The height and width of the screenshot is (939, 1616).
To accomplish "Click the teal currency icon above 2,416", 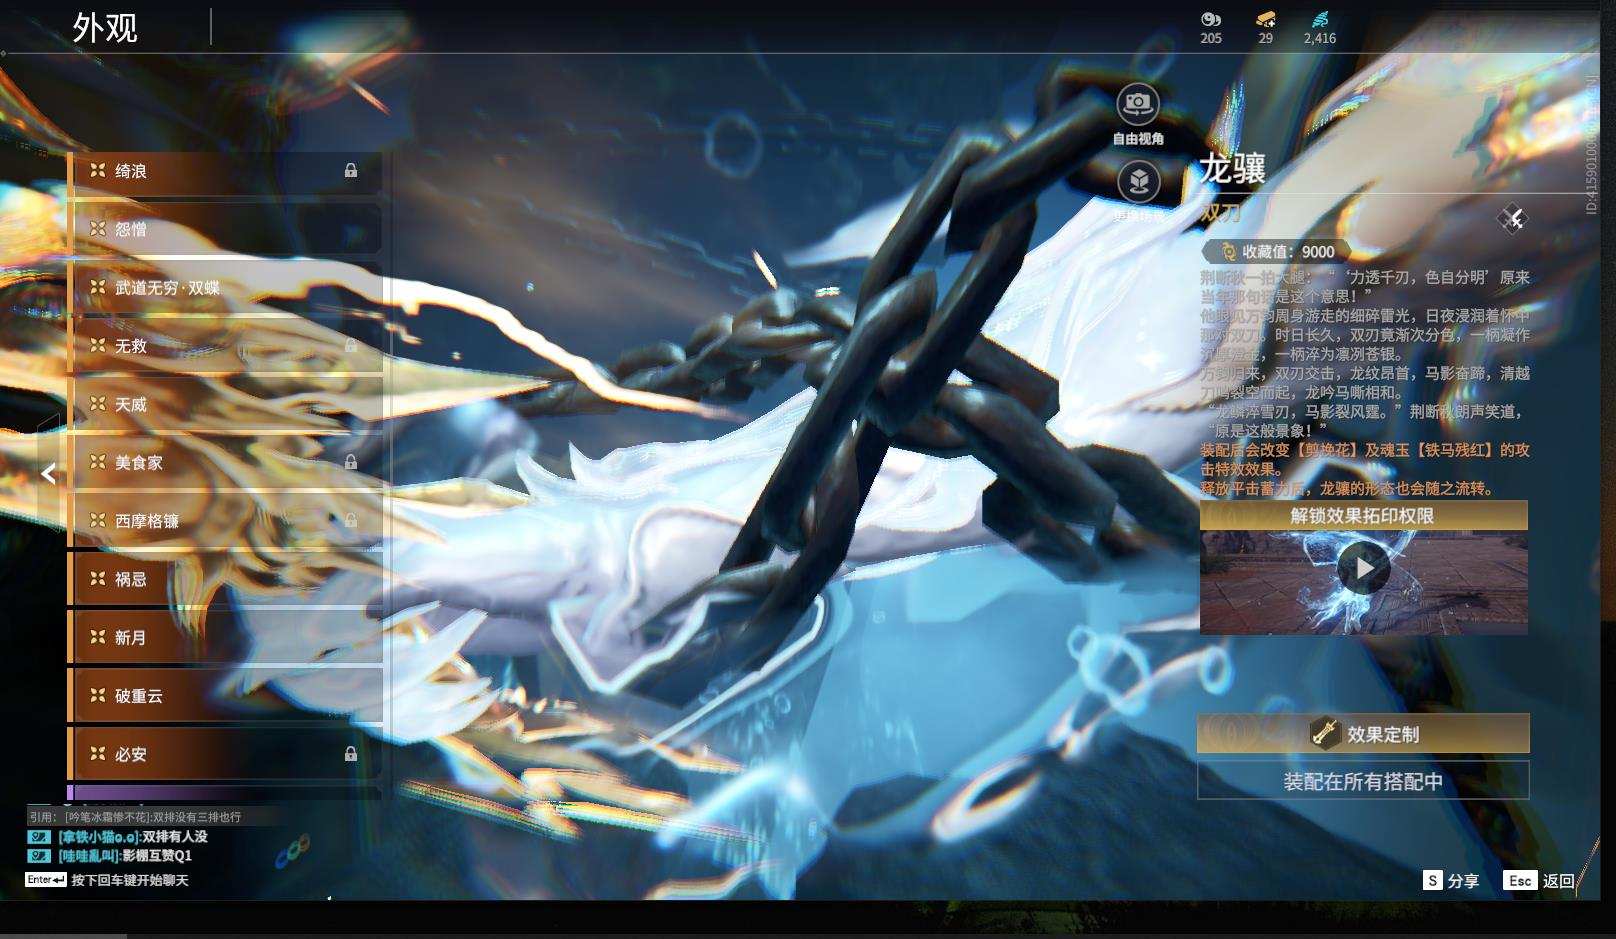I will pos(1320,19).
